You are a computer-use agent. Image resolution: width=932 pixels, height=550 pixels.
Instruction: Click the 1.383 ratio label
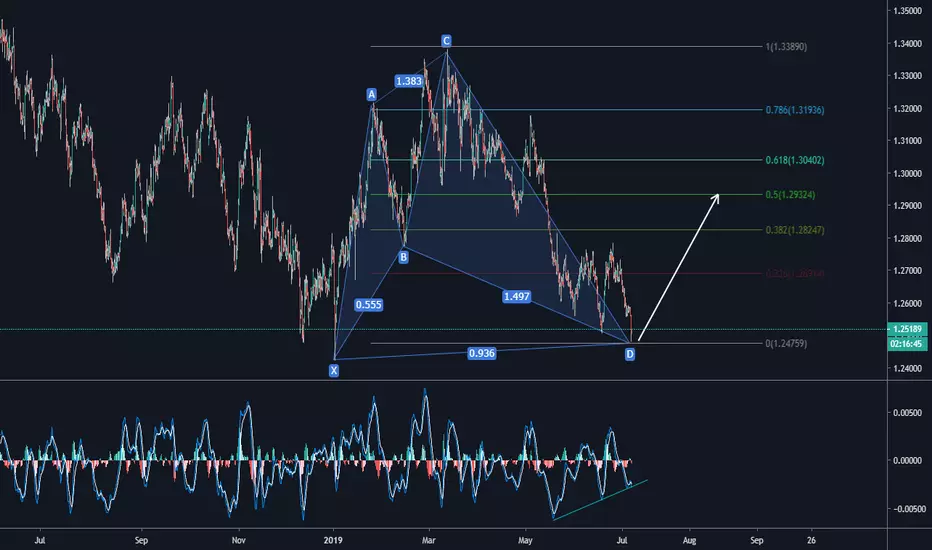click(x=409, y=81)
